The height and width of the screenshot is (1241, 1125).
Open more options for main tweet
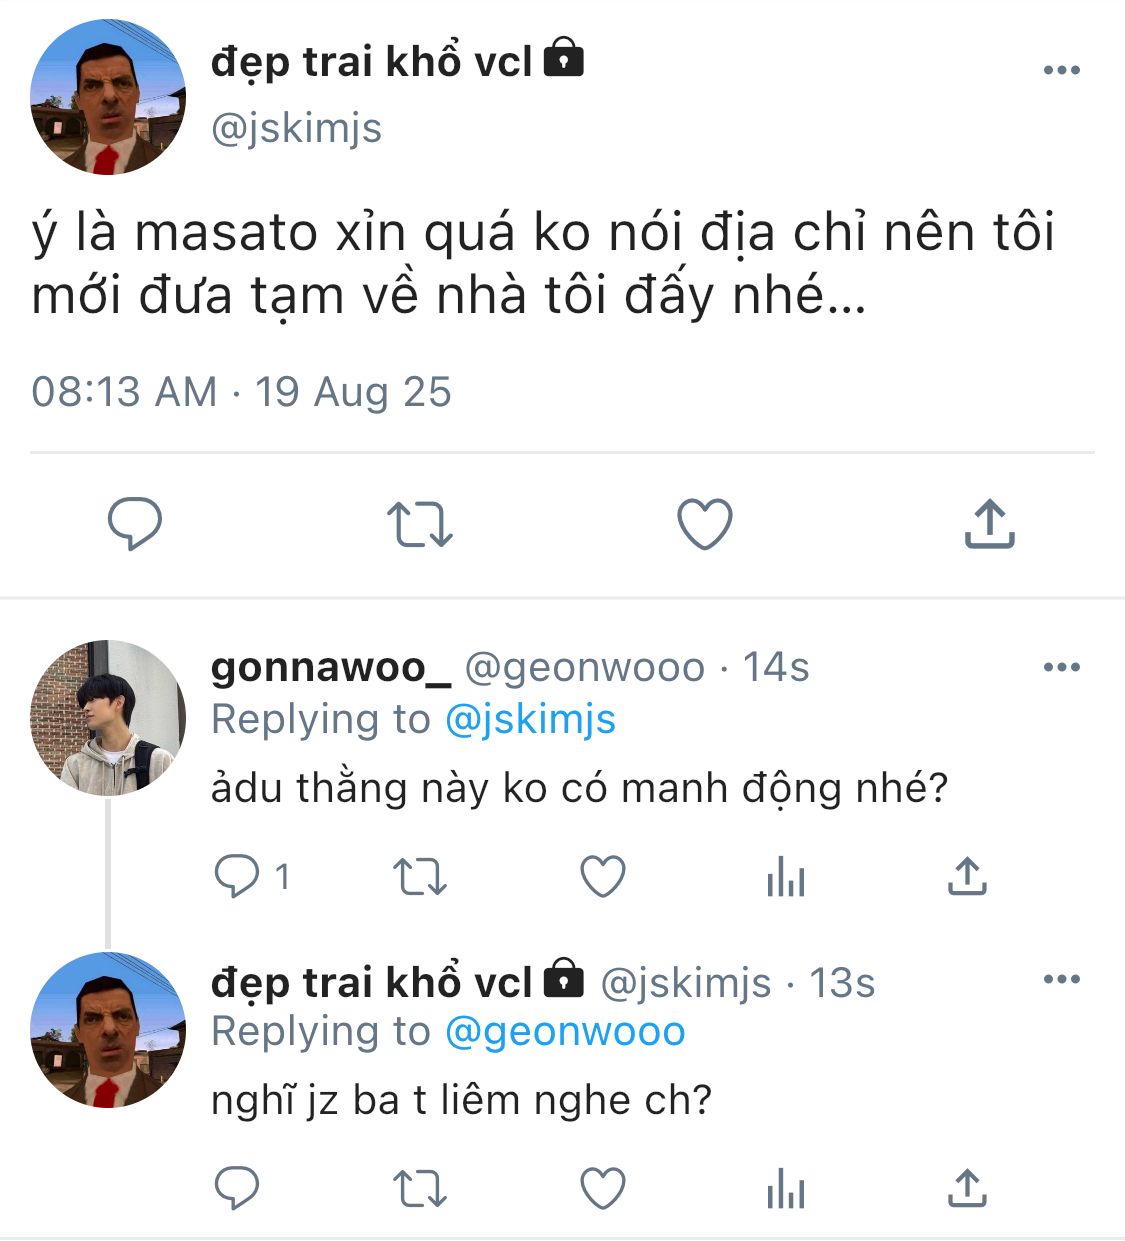[1061, 70]
